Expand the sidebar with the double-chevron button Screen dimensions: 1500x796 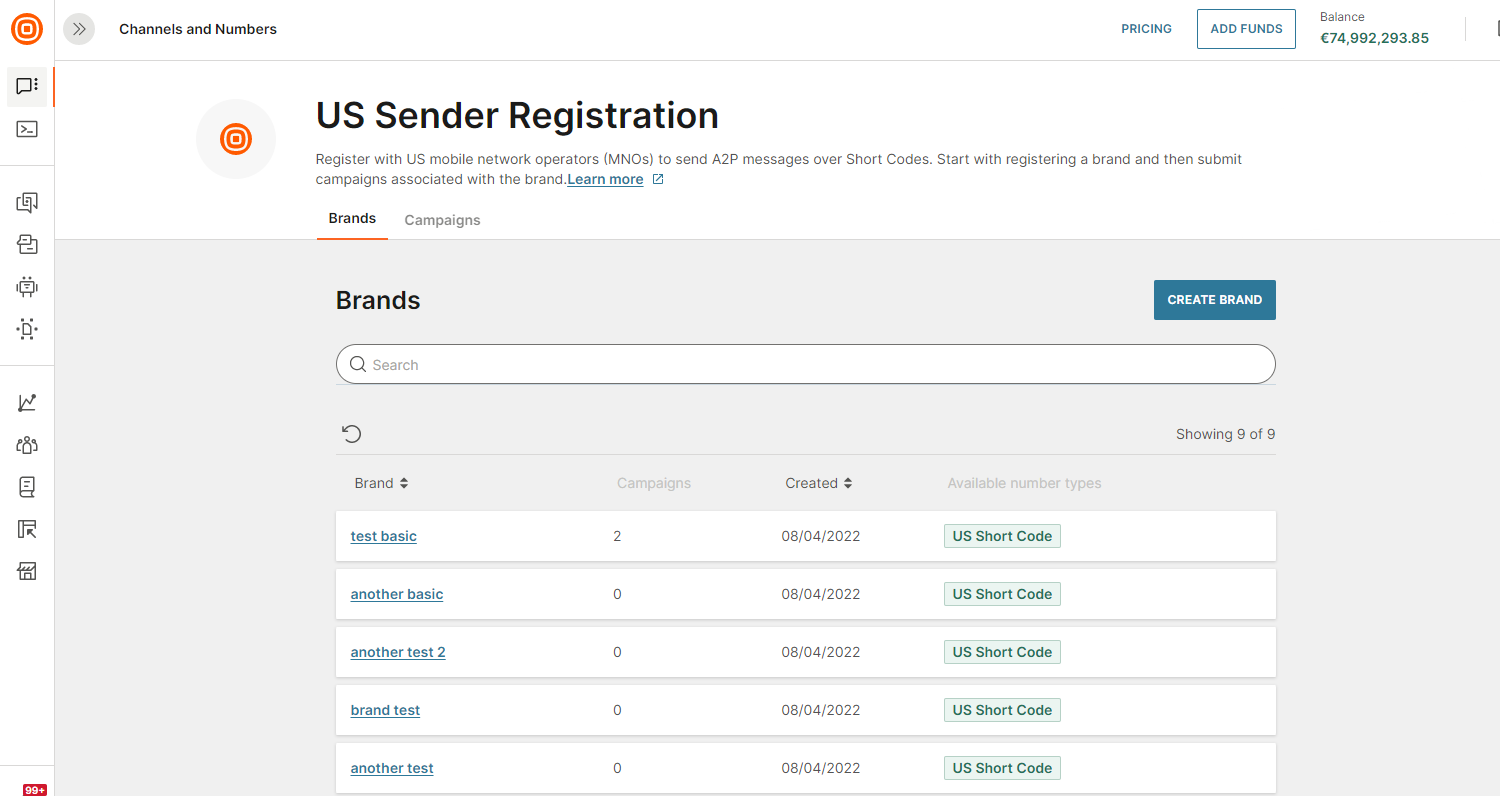coord(79,29)
